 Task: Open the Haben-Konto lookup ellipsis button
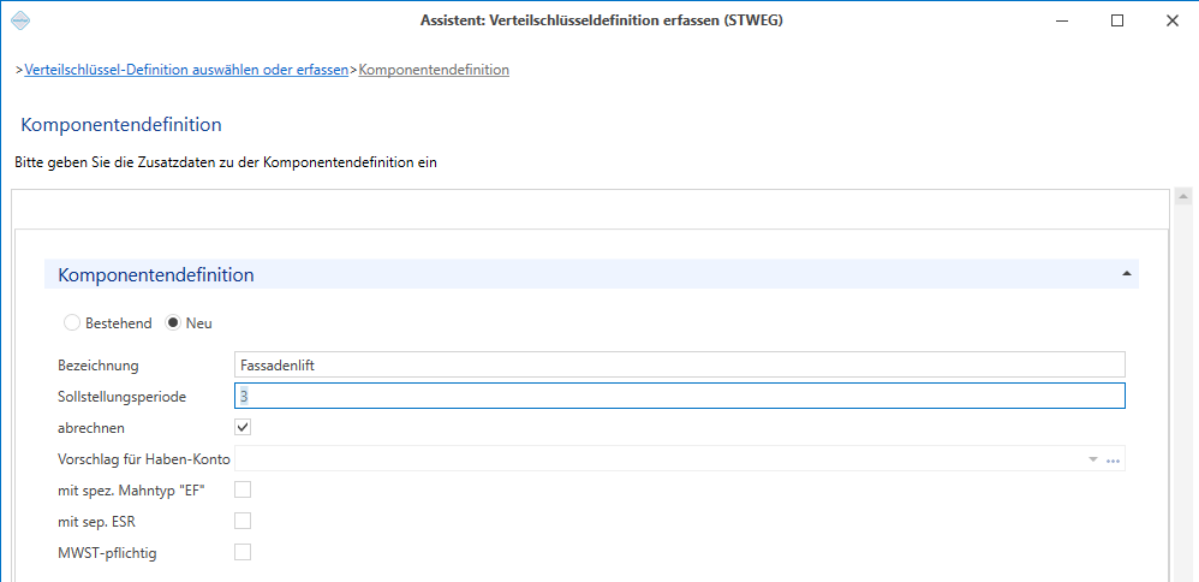tap(1113, 460)
